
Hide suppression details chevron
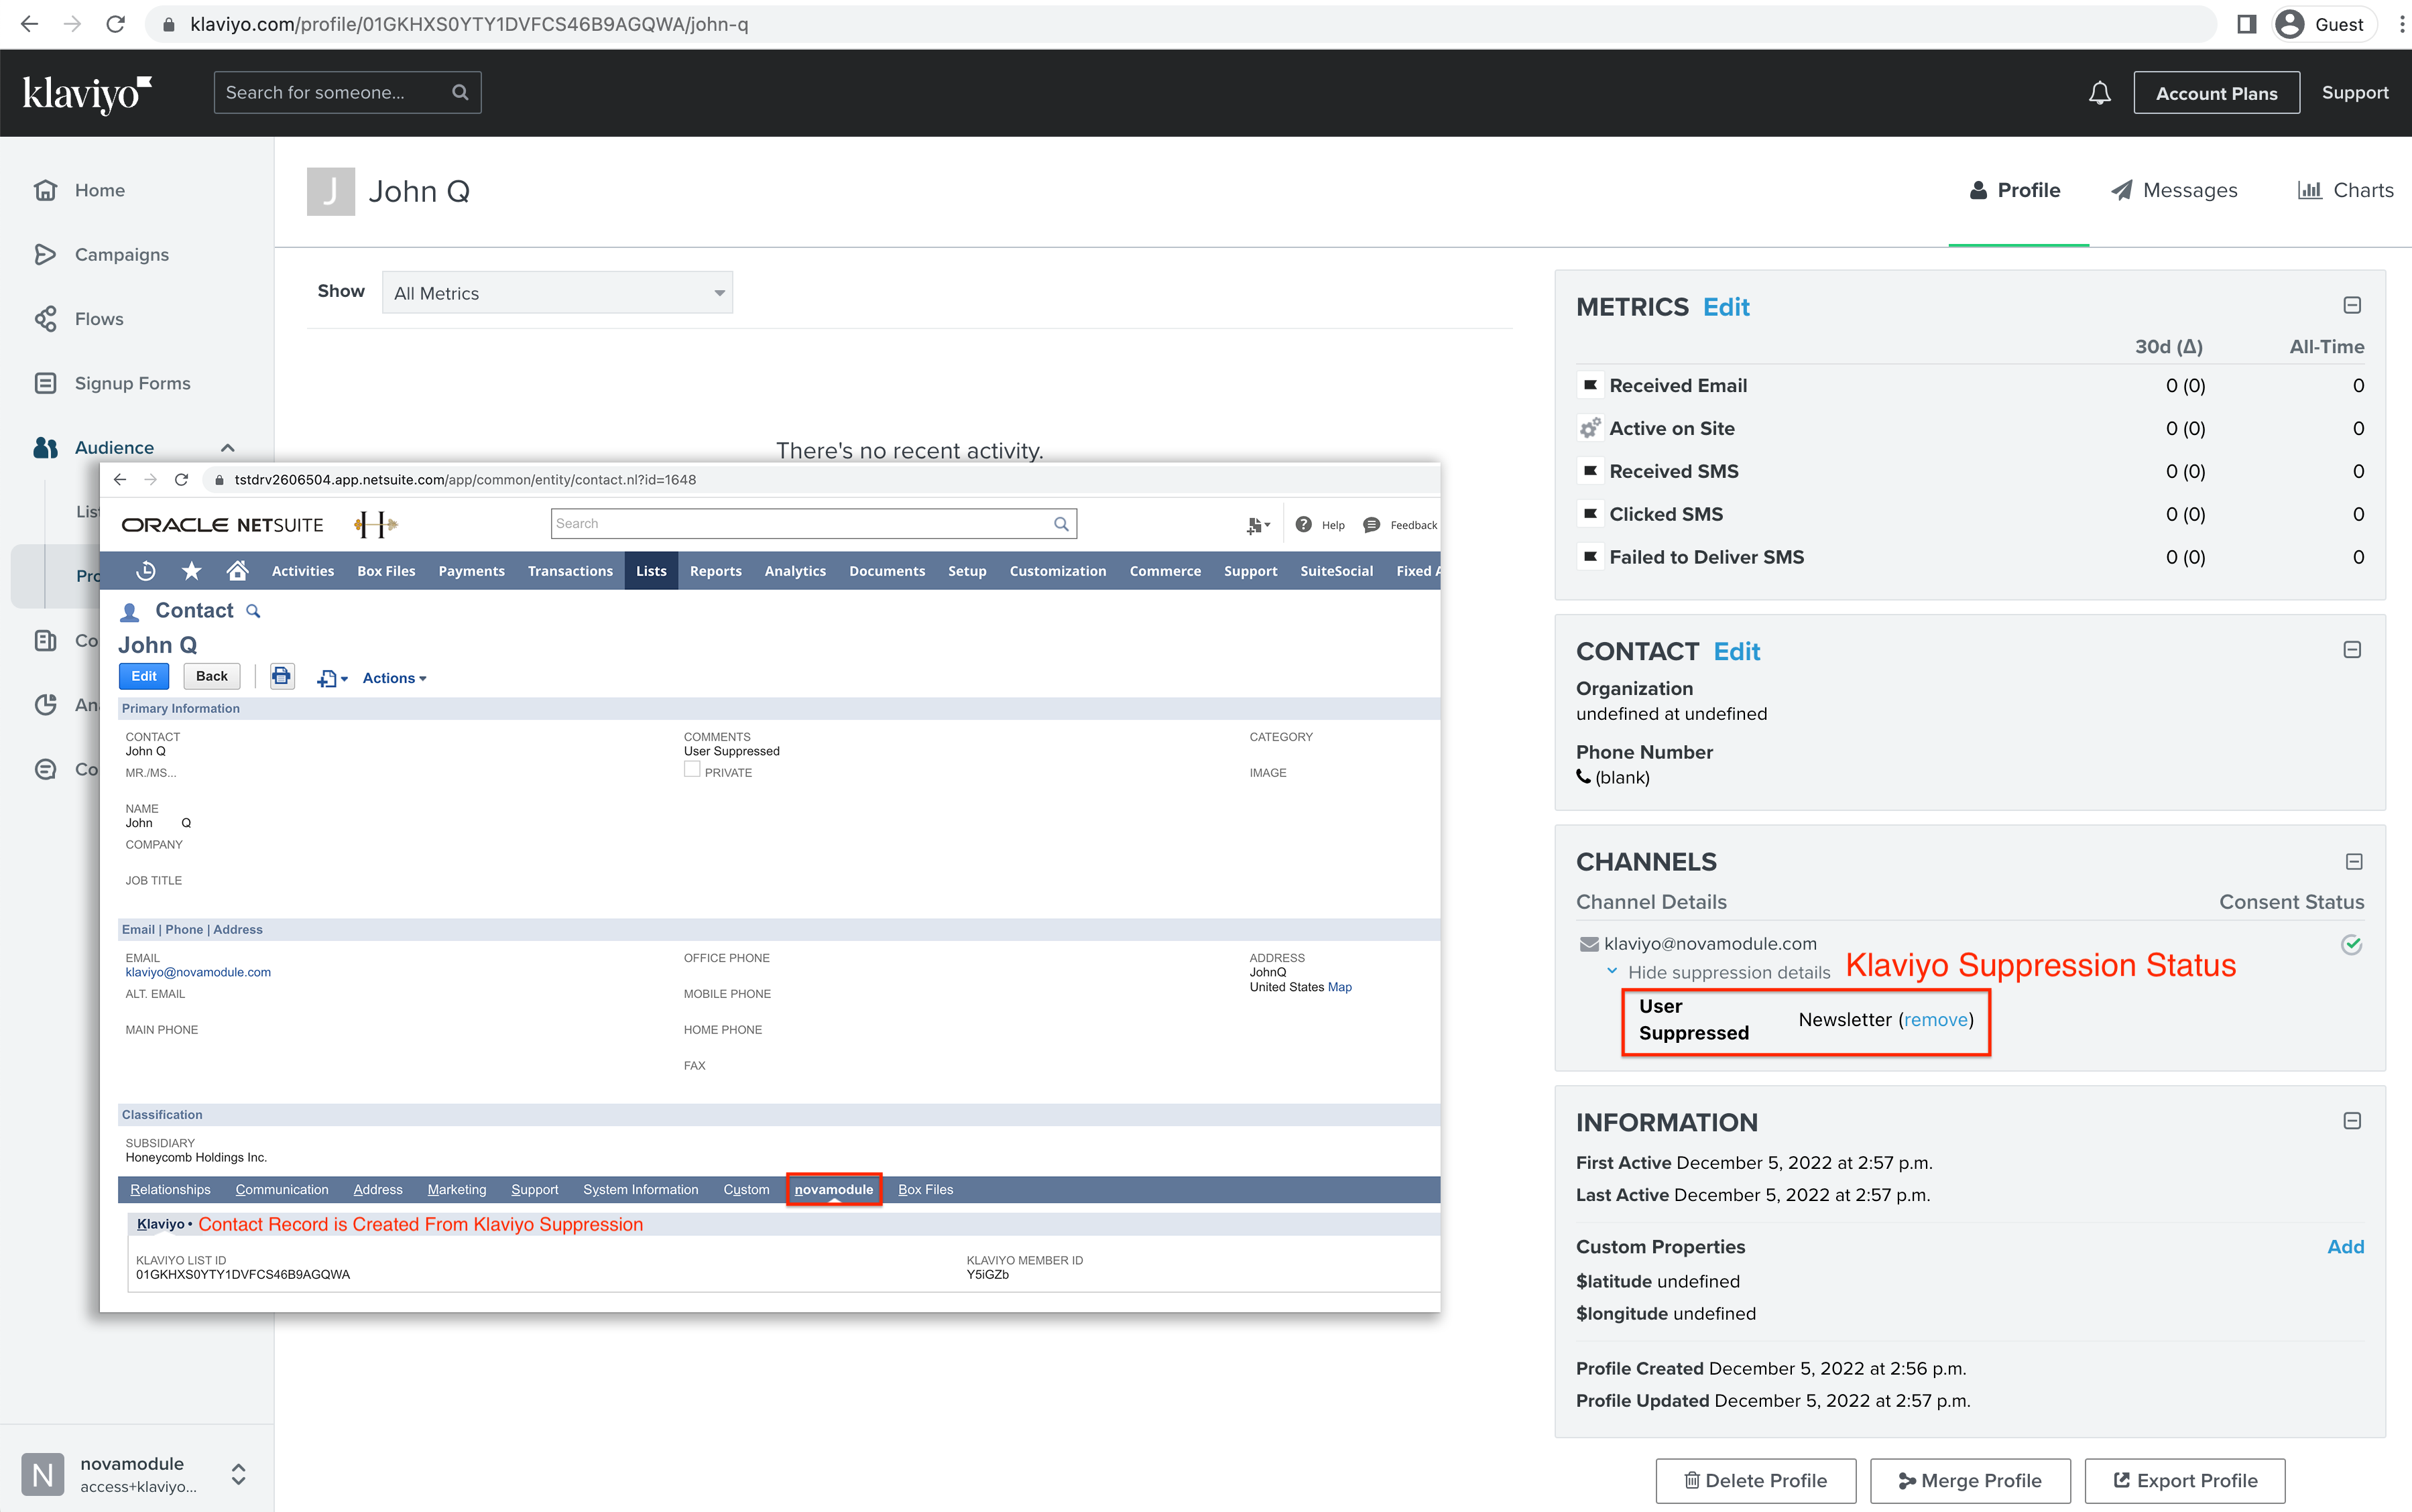1612,971
